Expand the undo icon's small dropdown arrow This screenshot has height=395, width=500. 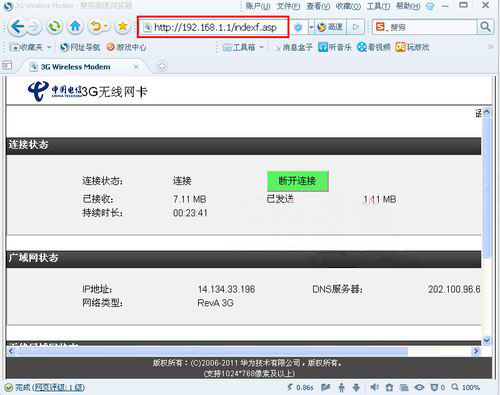click(105, 26)
